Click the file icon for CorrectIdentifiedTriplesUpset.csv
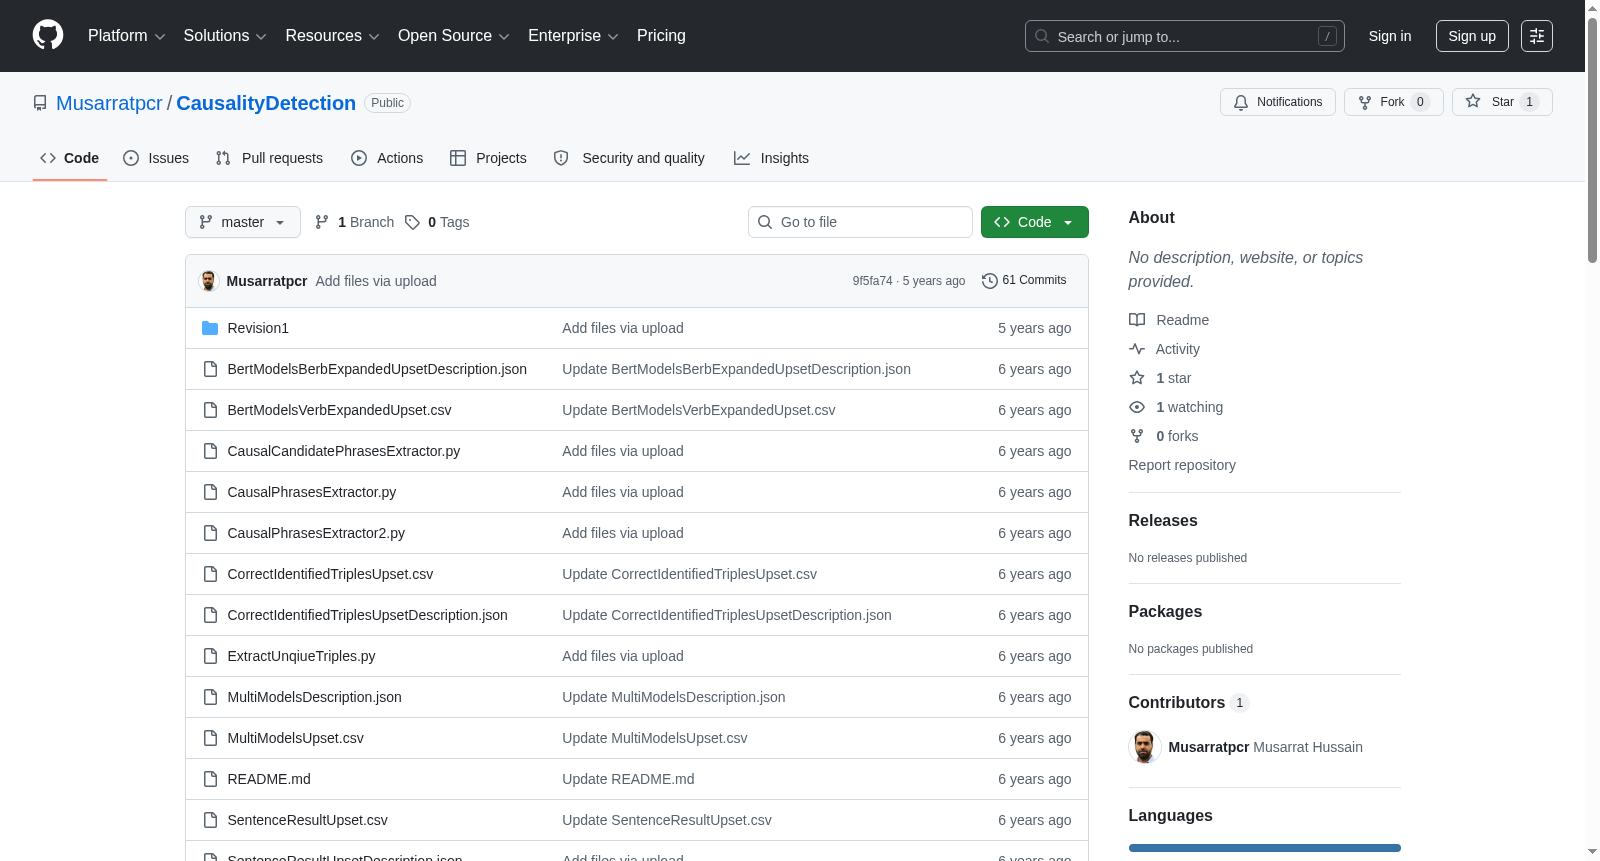Screen dimensions: 1600x861 tap(210, 574)
